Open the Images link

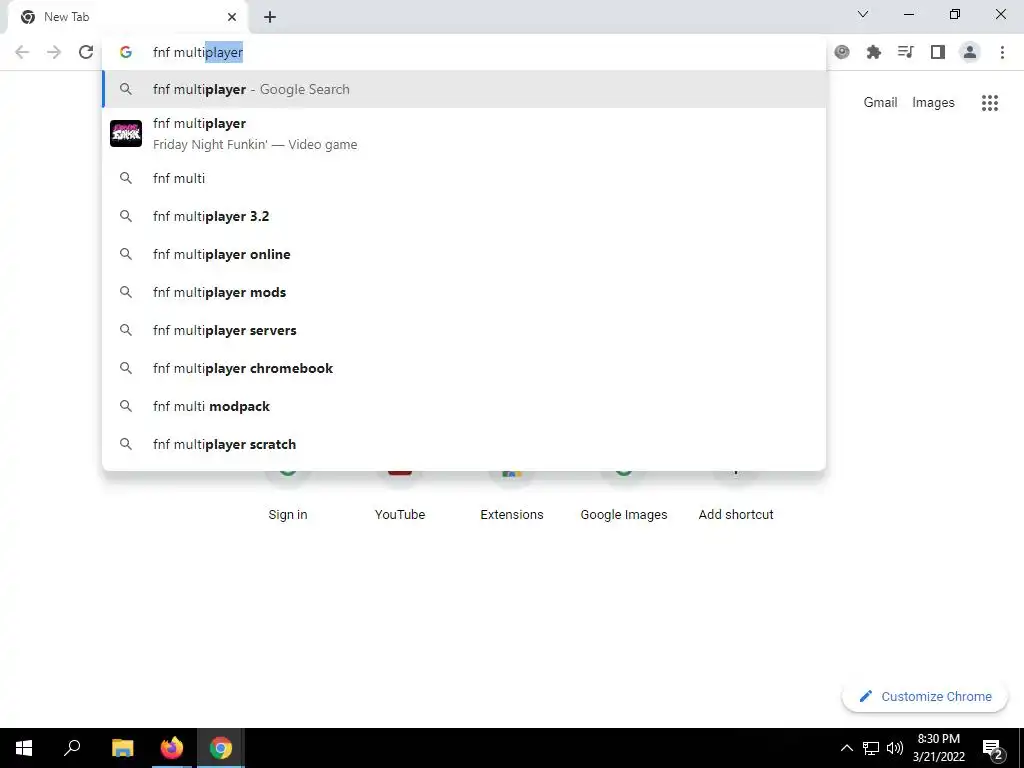[933, 103]
